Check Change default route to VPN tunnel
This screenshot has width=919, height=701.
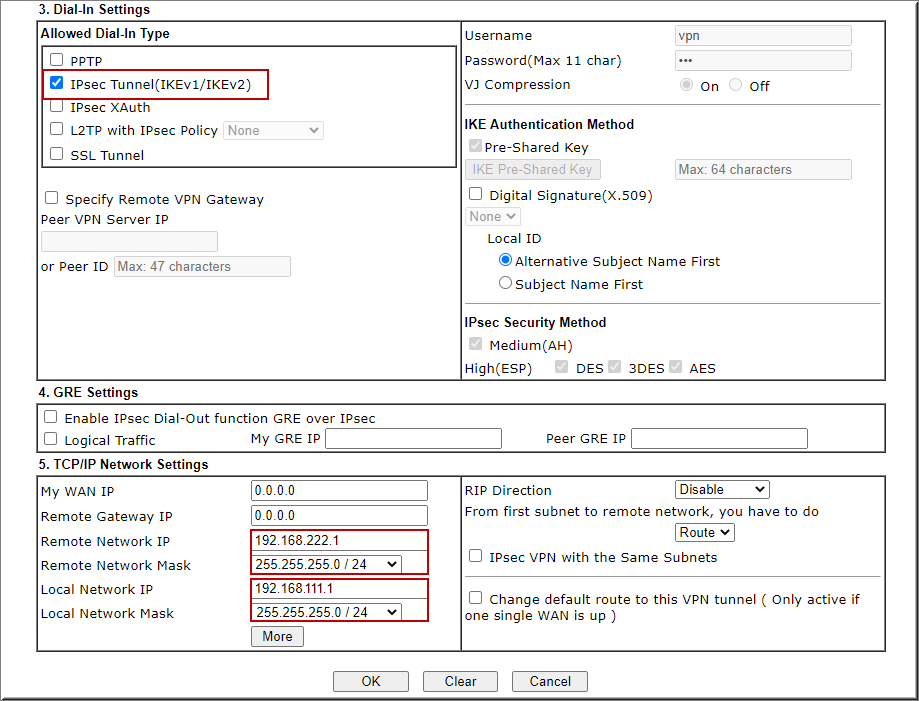click(476, 598)
